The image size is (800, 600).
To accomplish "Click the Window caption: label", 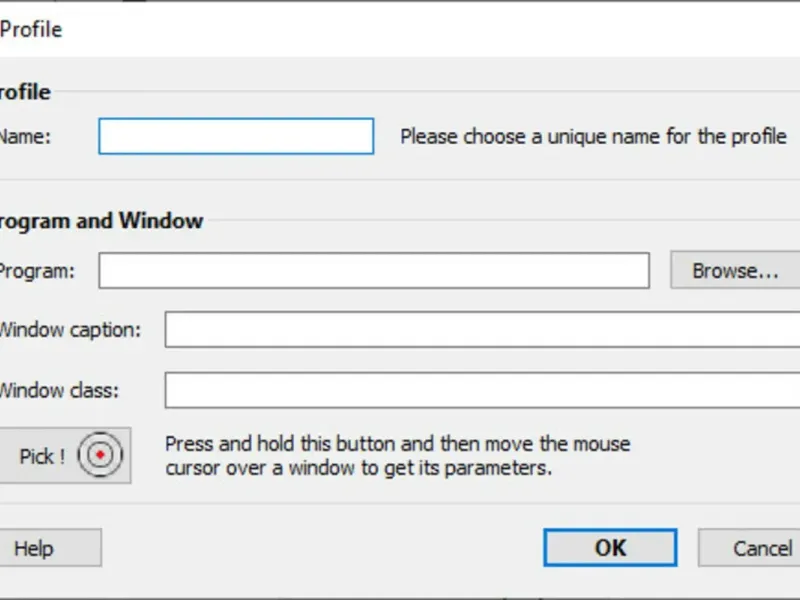I will coord(68,330).
